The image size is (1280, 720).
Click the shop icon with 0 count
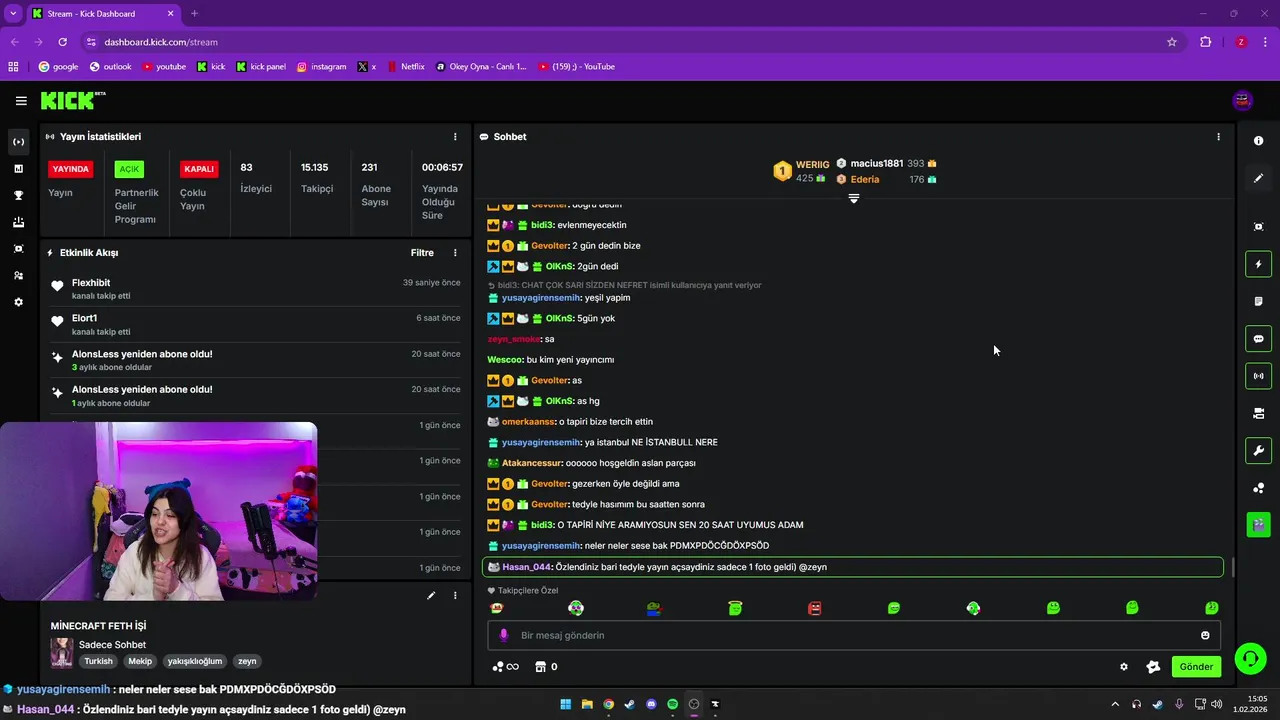[547, 667]
